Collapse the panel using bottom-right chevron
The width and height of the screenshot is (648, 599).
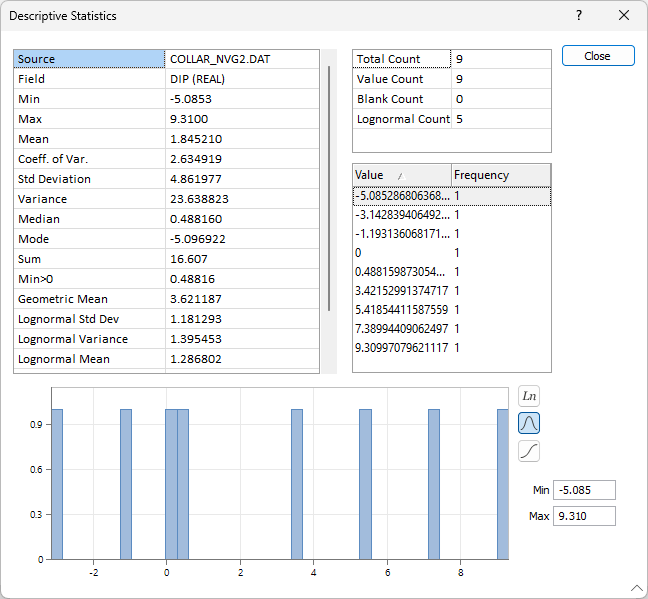click(636, 588)
